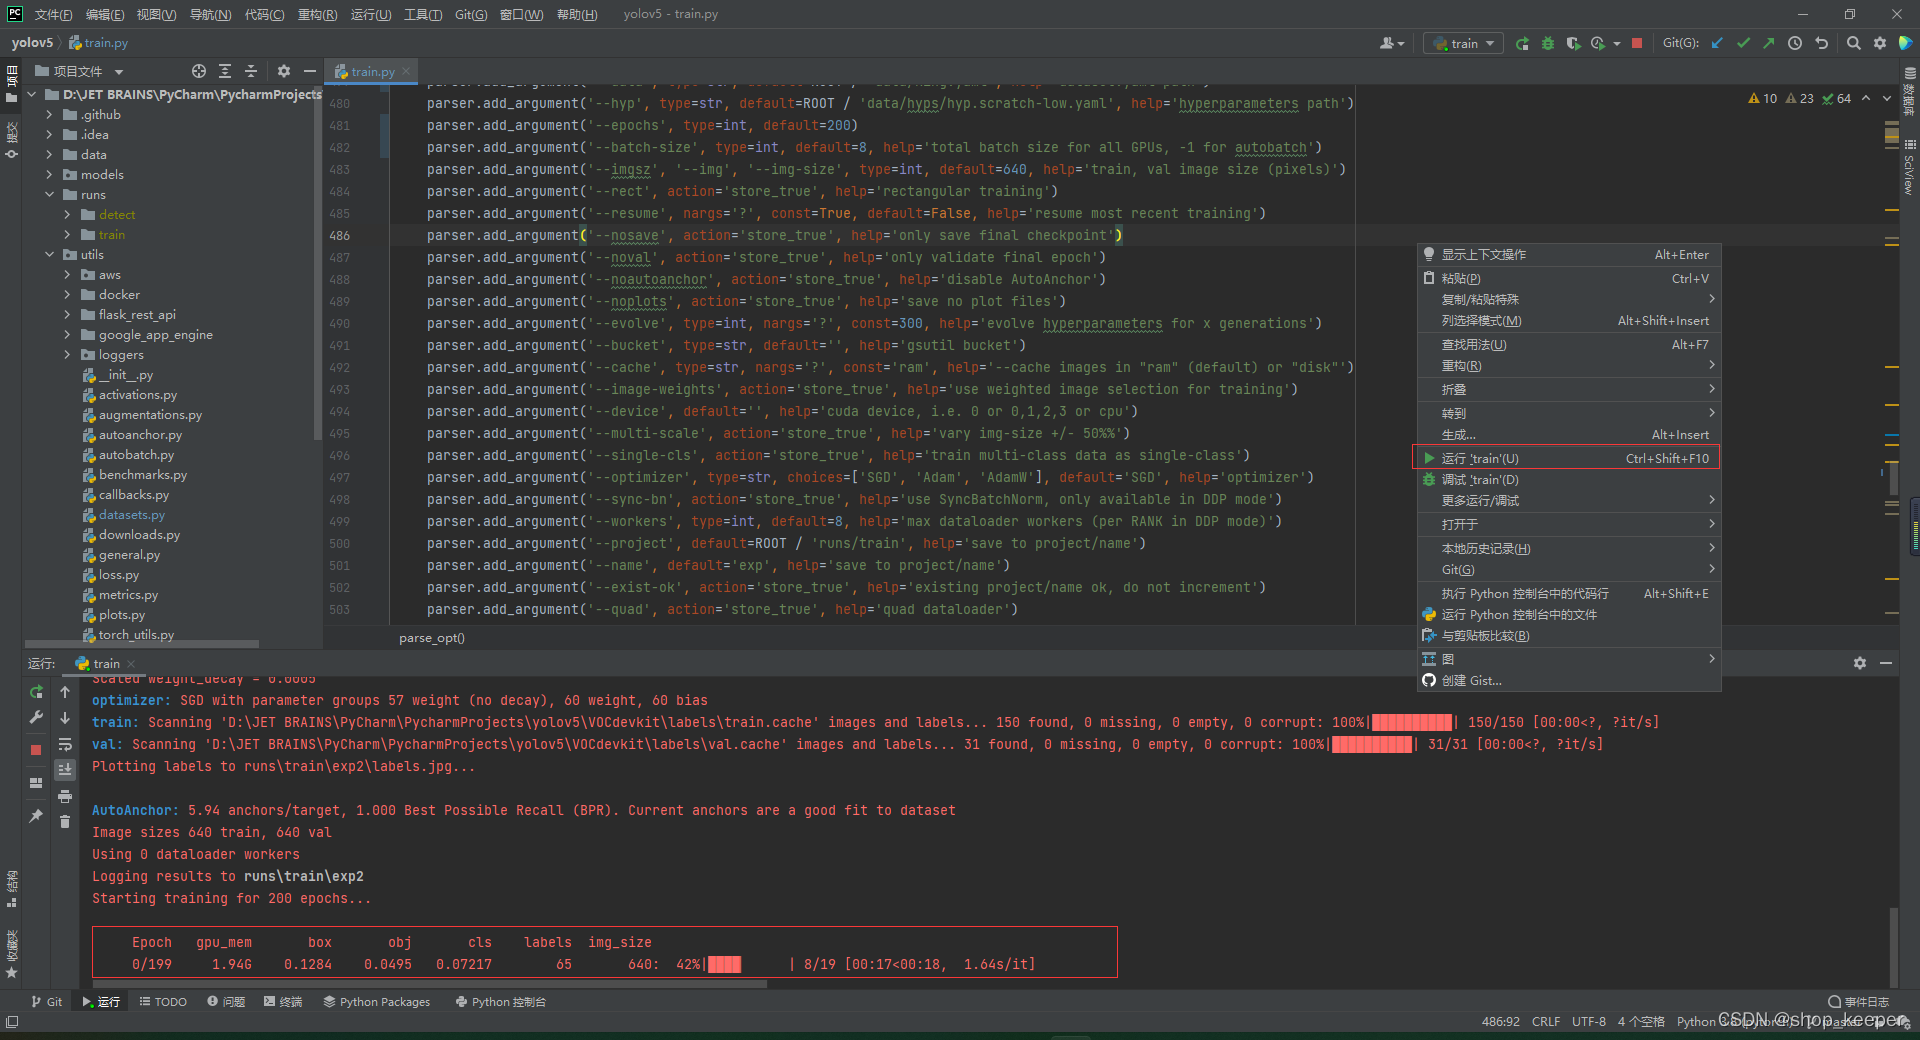
Task: Select 创建 Gist... in context menu
Action: tap(1569, 681)
